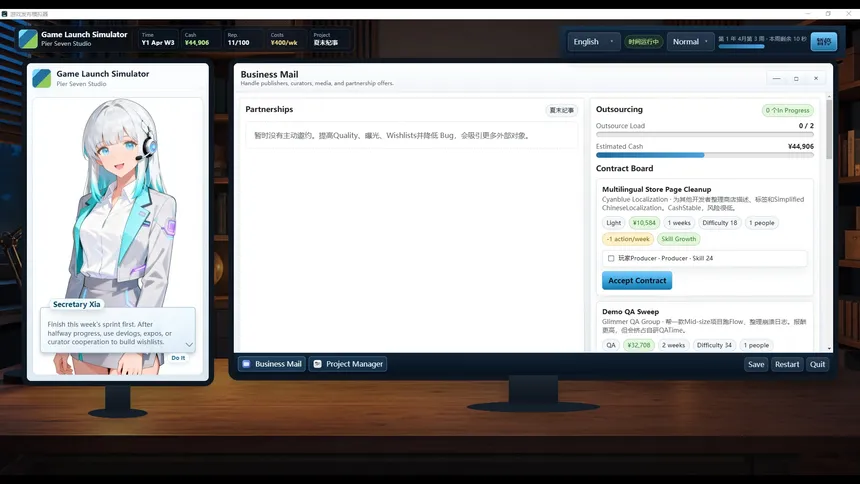Screen dimensions: 860x484
Task: Click the '¥10,584' reward tag
Action: pos(644,223)
